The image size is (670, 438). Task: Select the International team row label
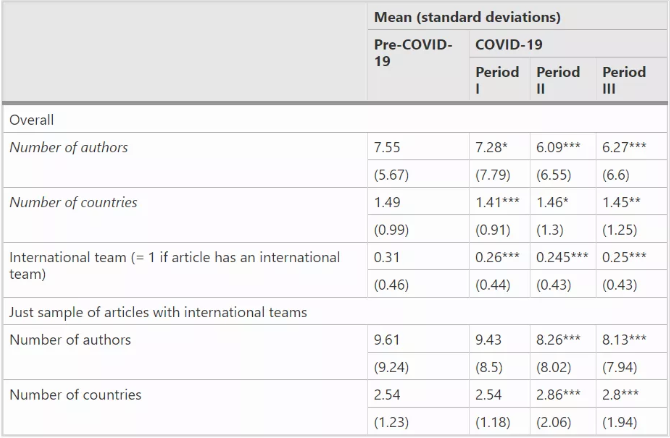[175, 265]
